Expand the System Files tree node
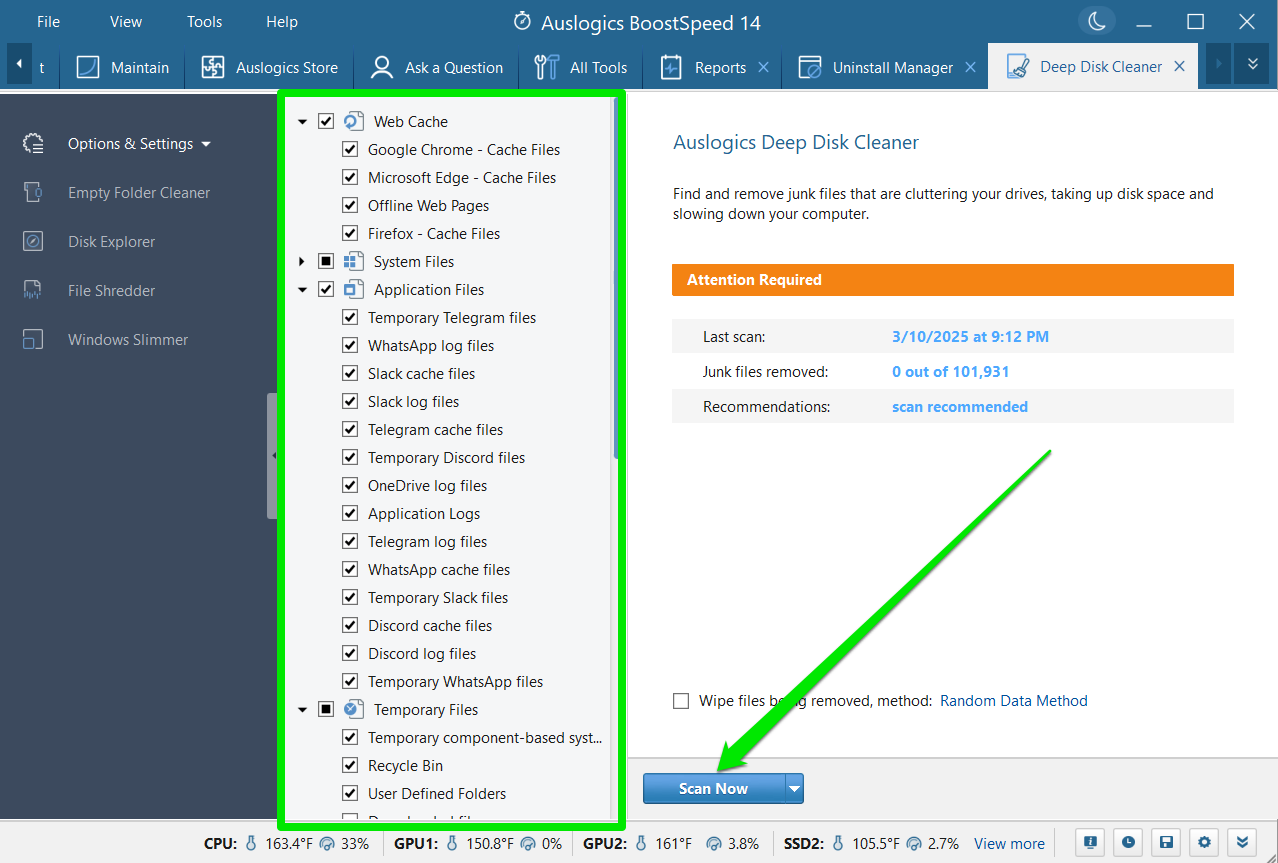This screenshot has height=863, width=1278. [x=302, y=262]
